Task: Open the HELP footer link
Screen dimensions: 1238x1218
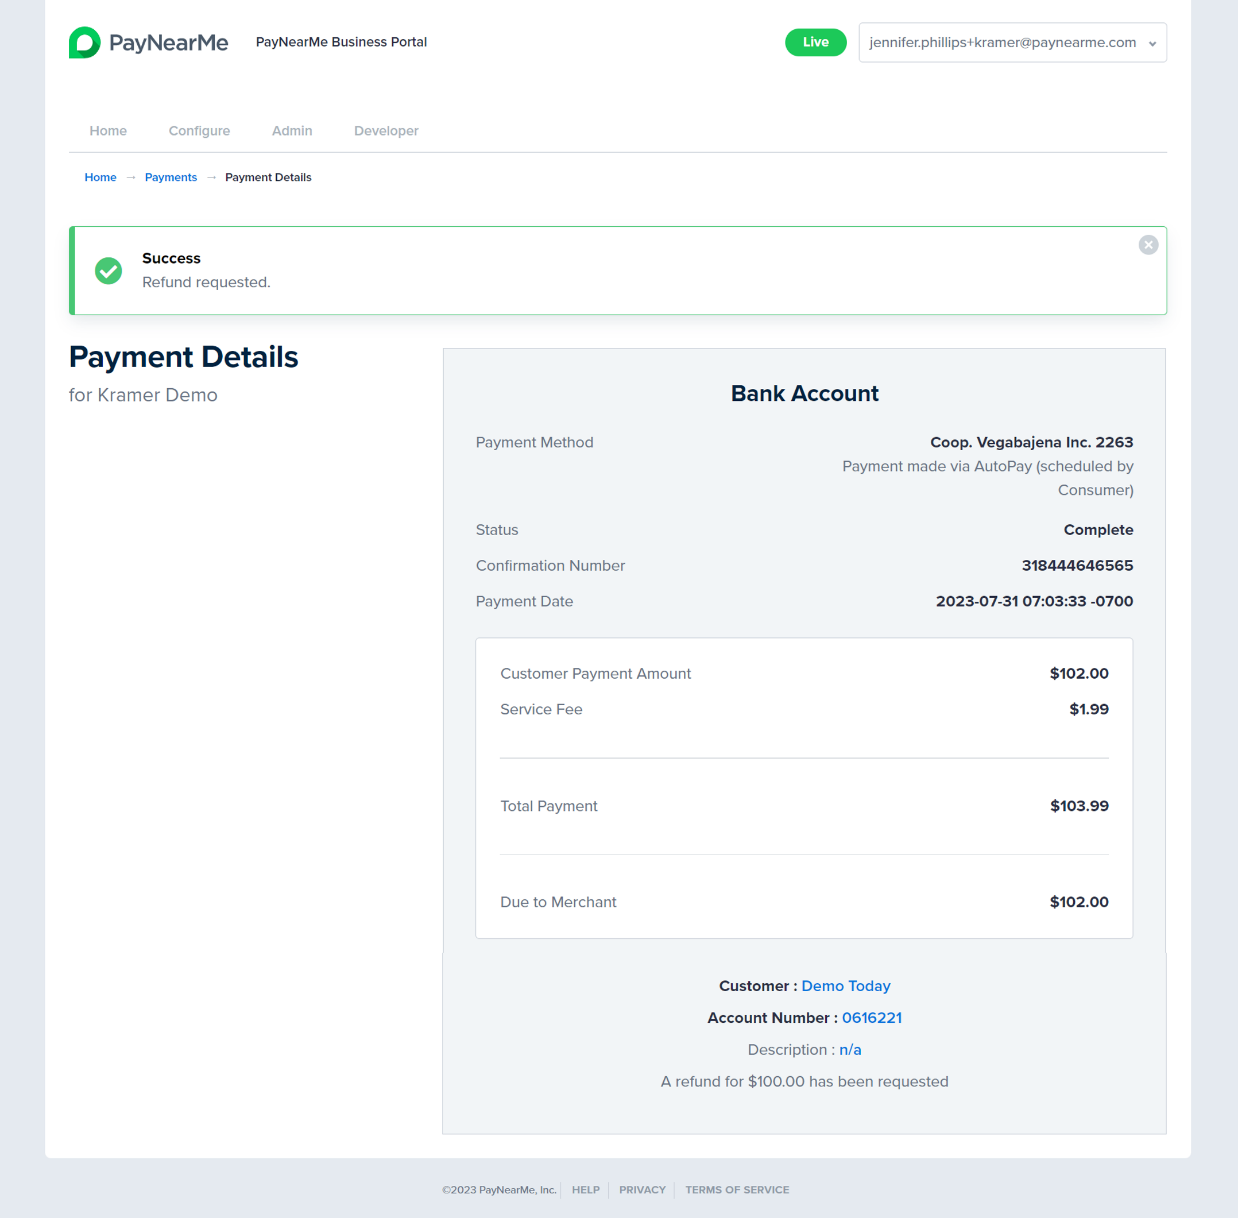Action: pos(586,1190)
